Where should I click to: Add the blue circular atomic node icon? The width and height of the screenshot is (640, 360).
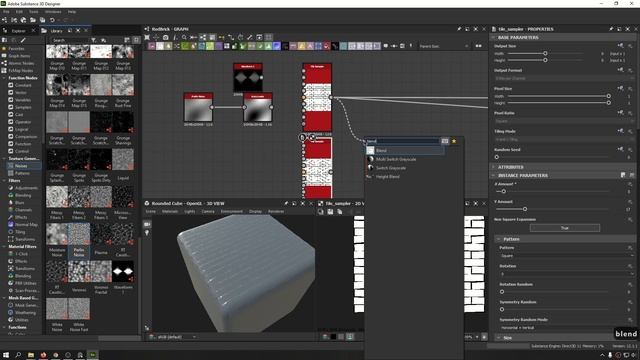[276, 46]
